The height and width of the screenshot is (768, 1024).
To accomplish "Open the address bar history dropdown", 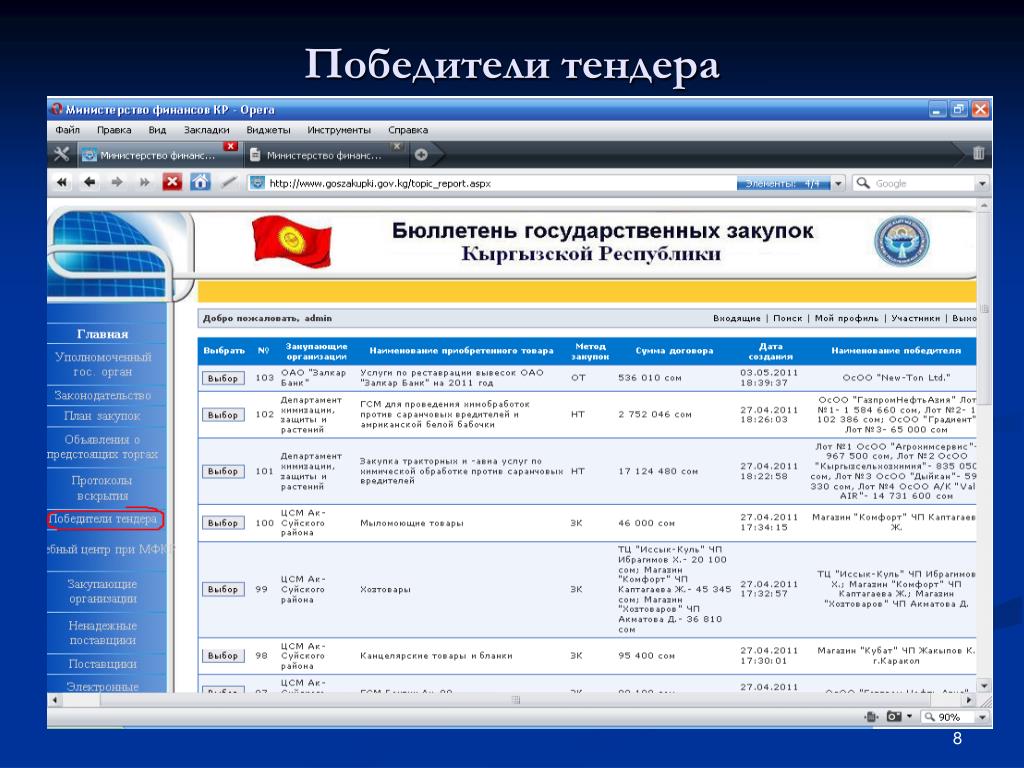I will coord(839,184).
